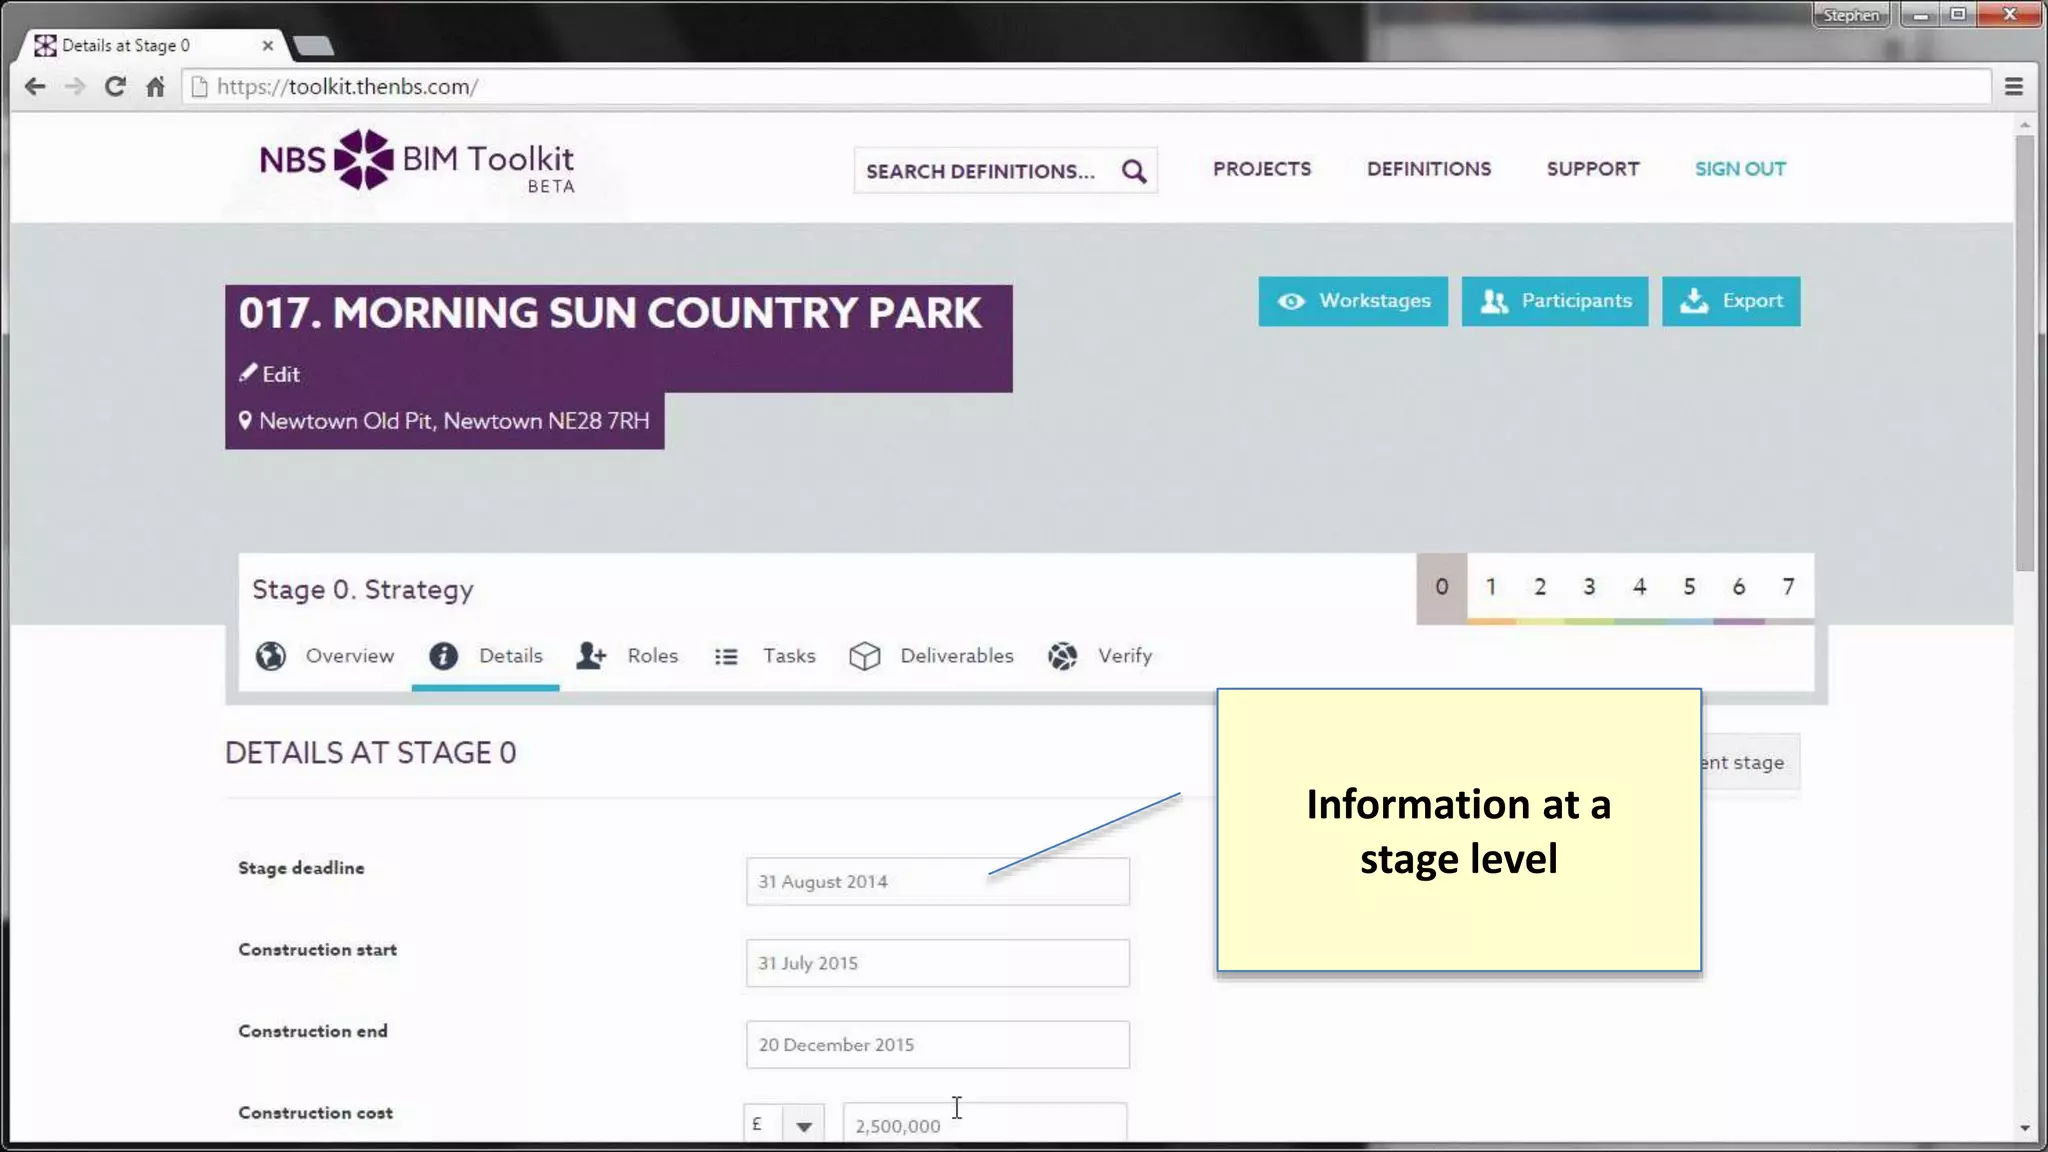The width and height of the screenshot is (2048, 1152).
Task: Click the browser forward arrow
Action: click(75, 87)
